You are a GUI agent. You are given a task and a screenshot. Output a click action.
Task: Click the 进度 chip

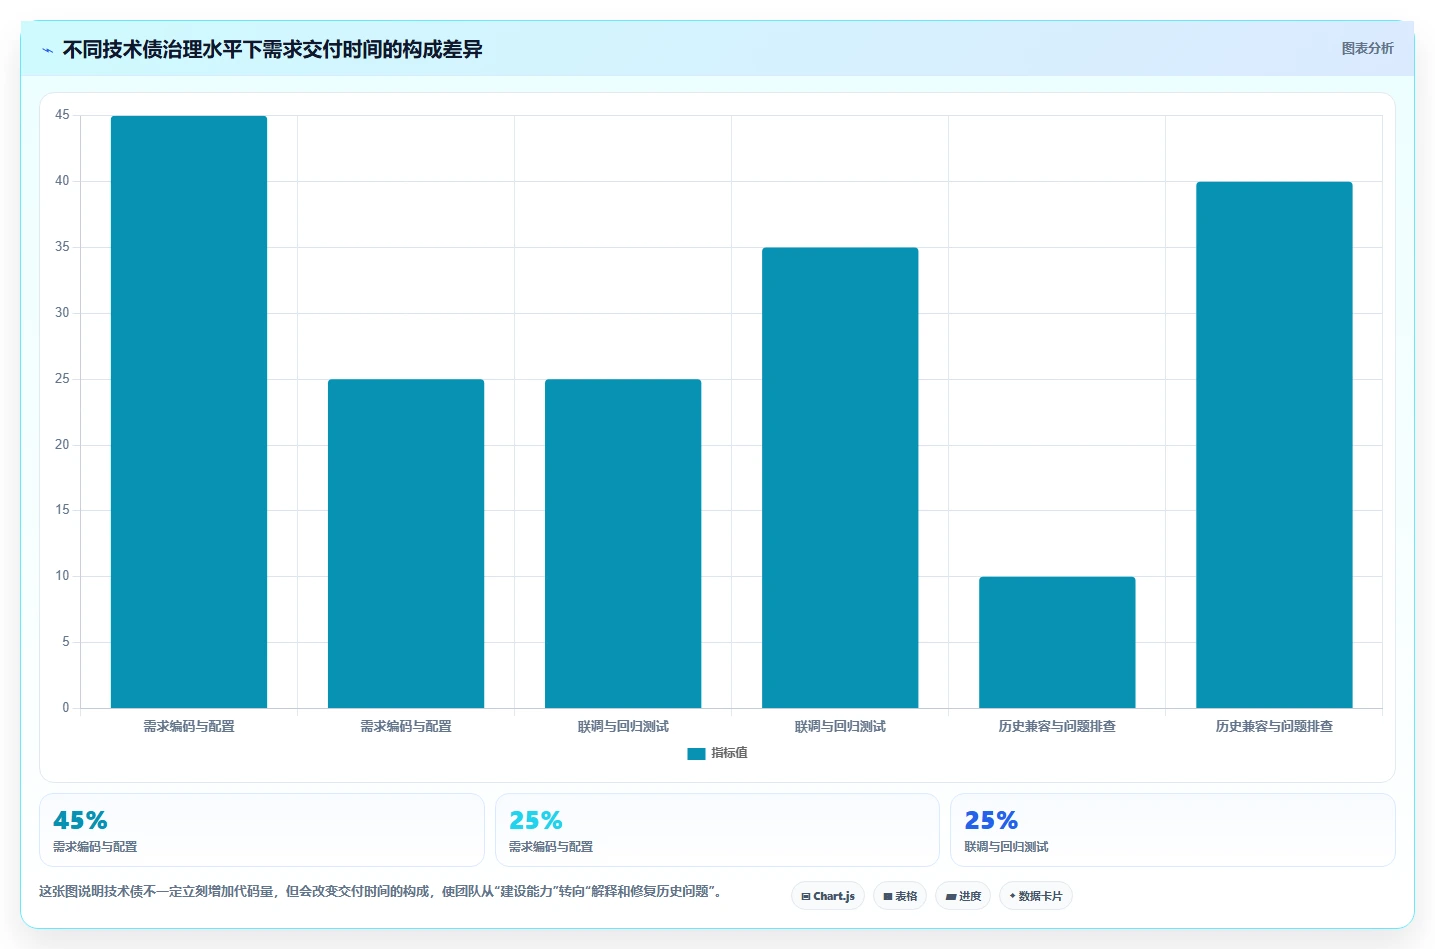963,896
